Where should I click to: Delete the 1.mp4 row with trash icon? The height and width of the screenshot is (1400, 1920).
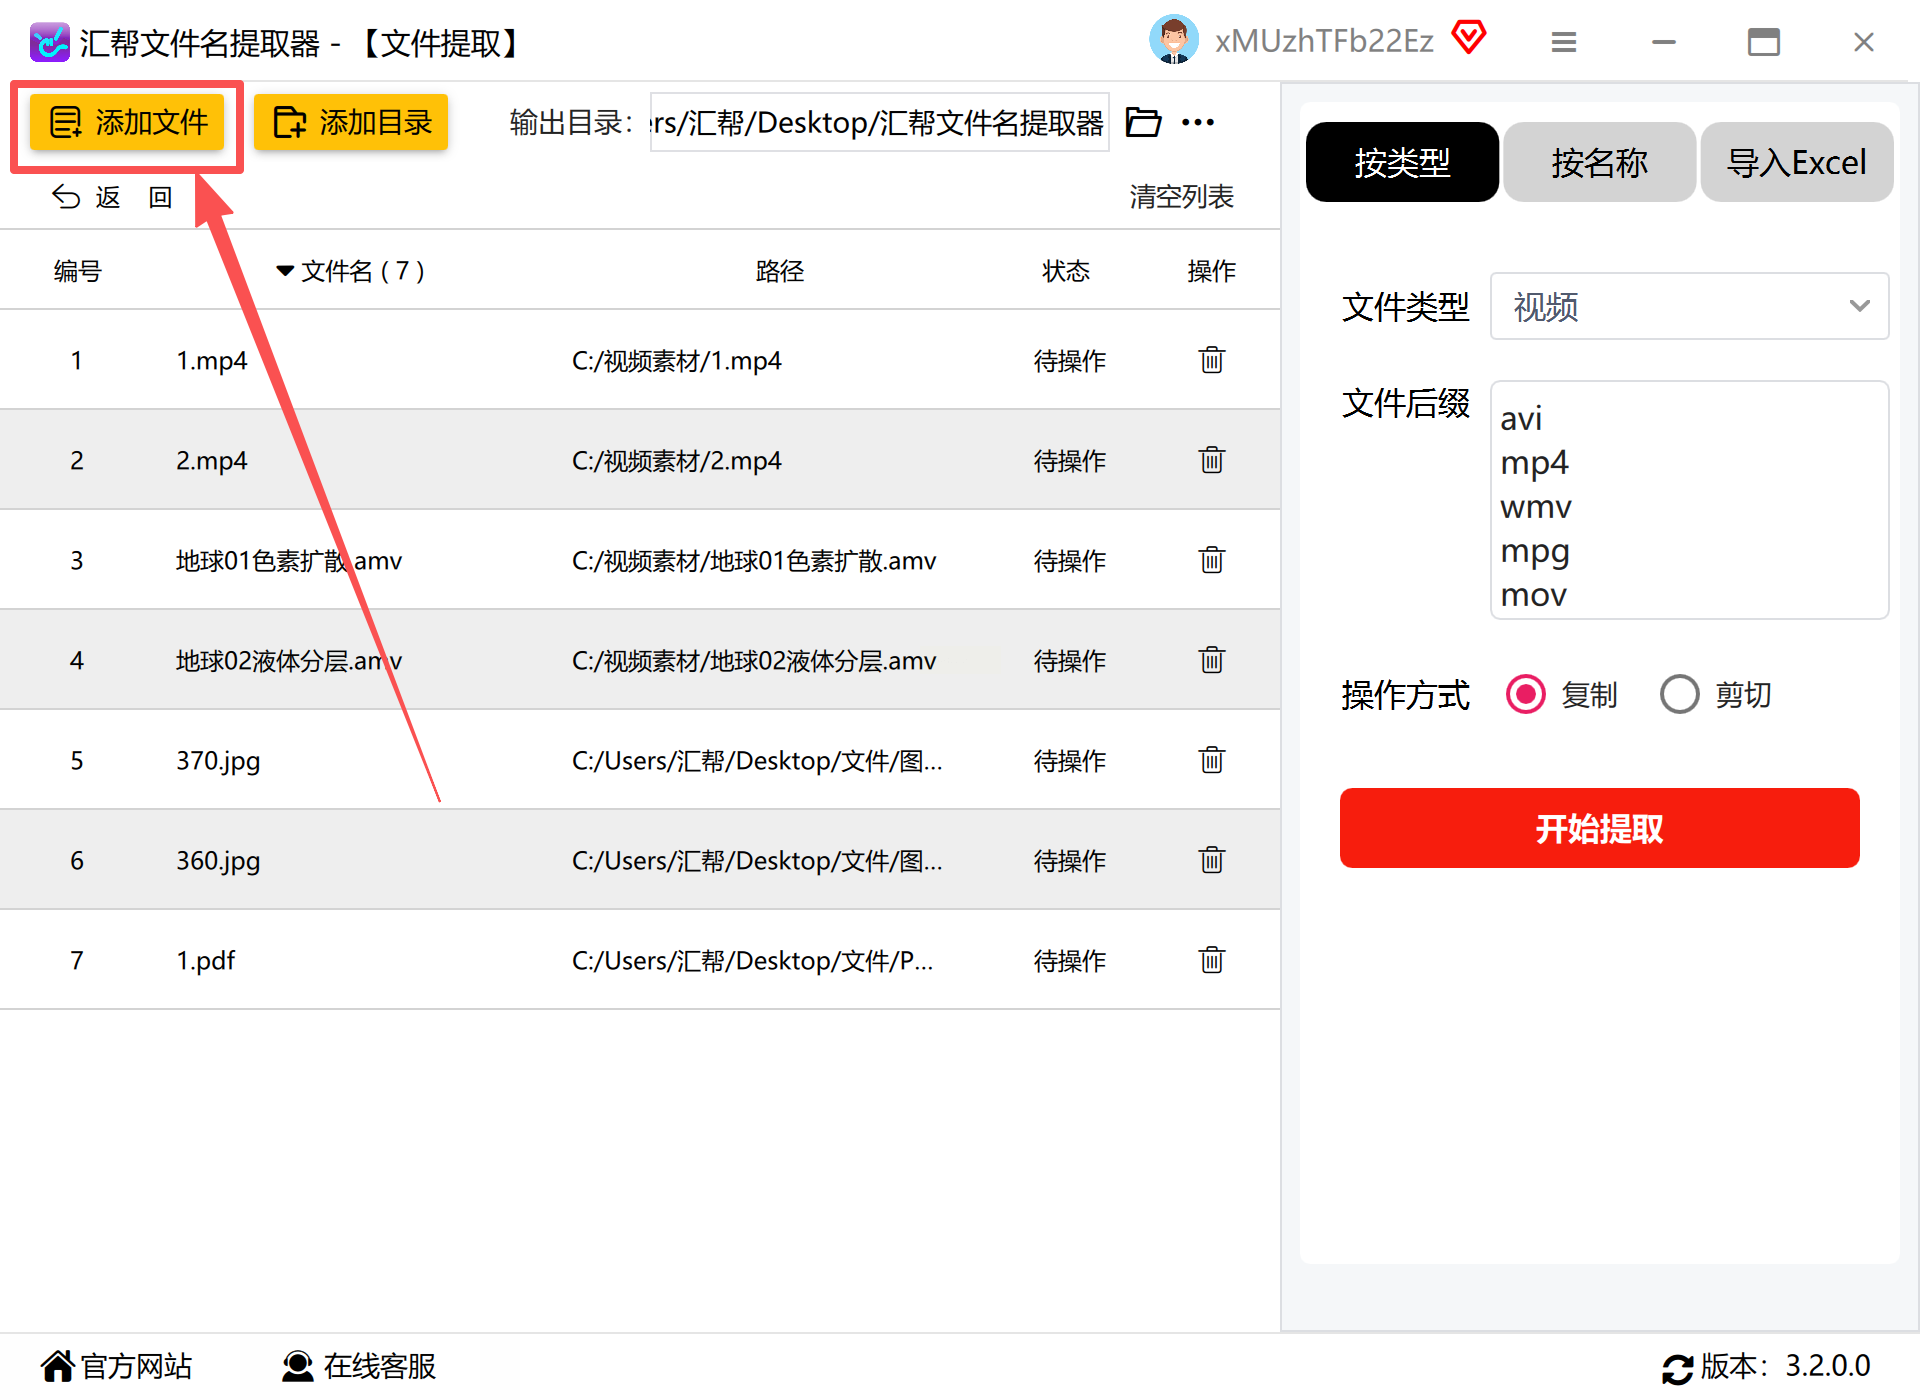[1211, 360]
